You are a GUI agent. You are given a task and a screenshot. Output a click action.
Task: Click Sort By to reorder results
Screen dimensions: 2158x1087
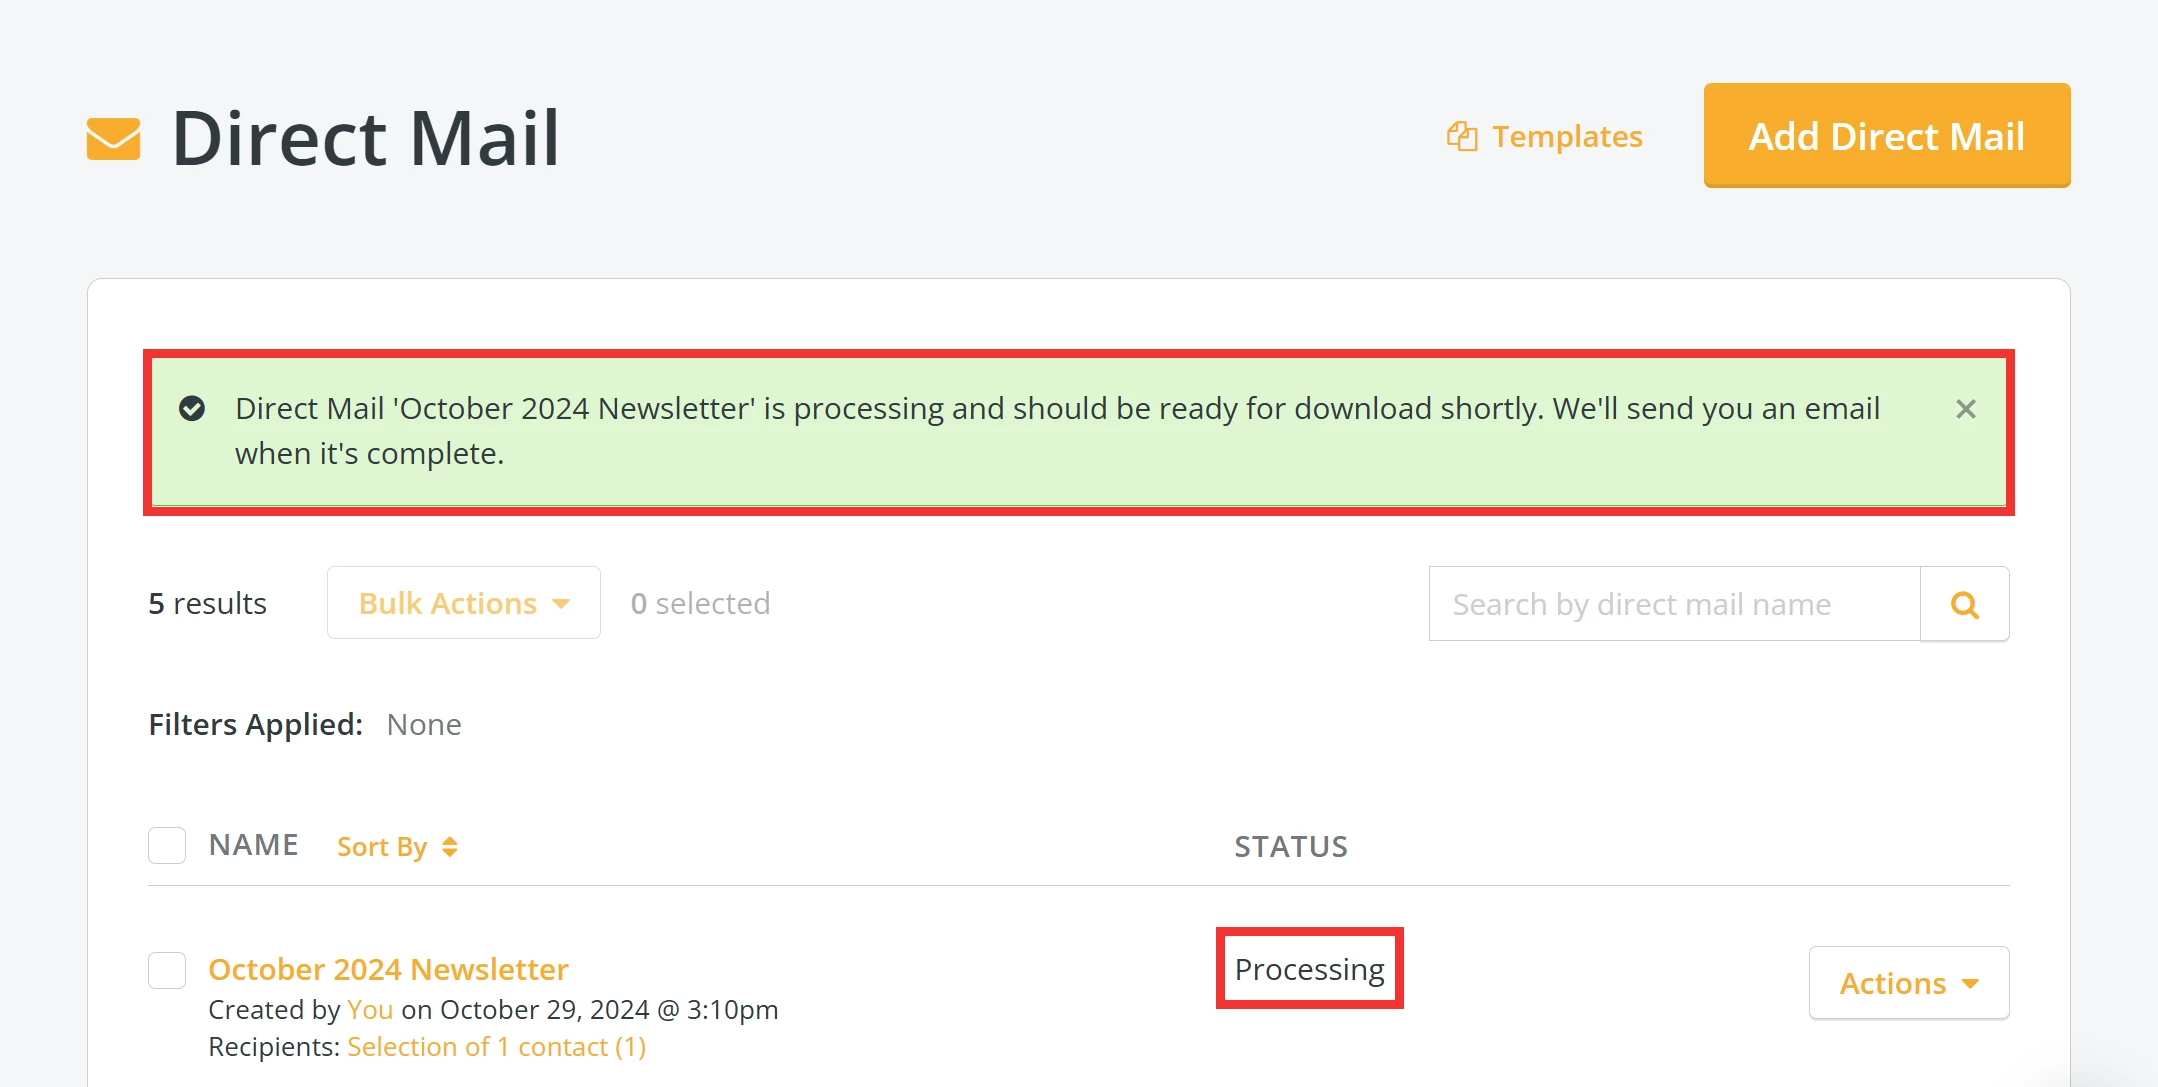coord(382,846)
